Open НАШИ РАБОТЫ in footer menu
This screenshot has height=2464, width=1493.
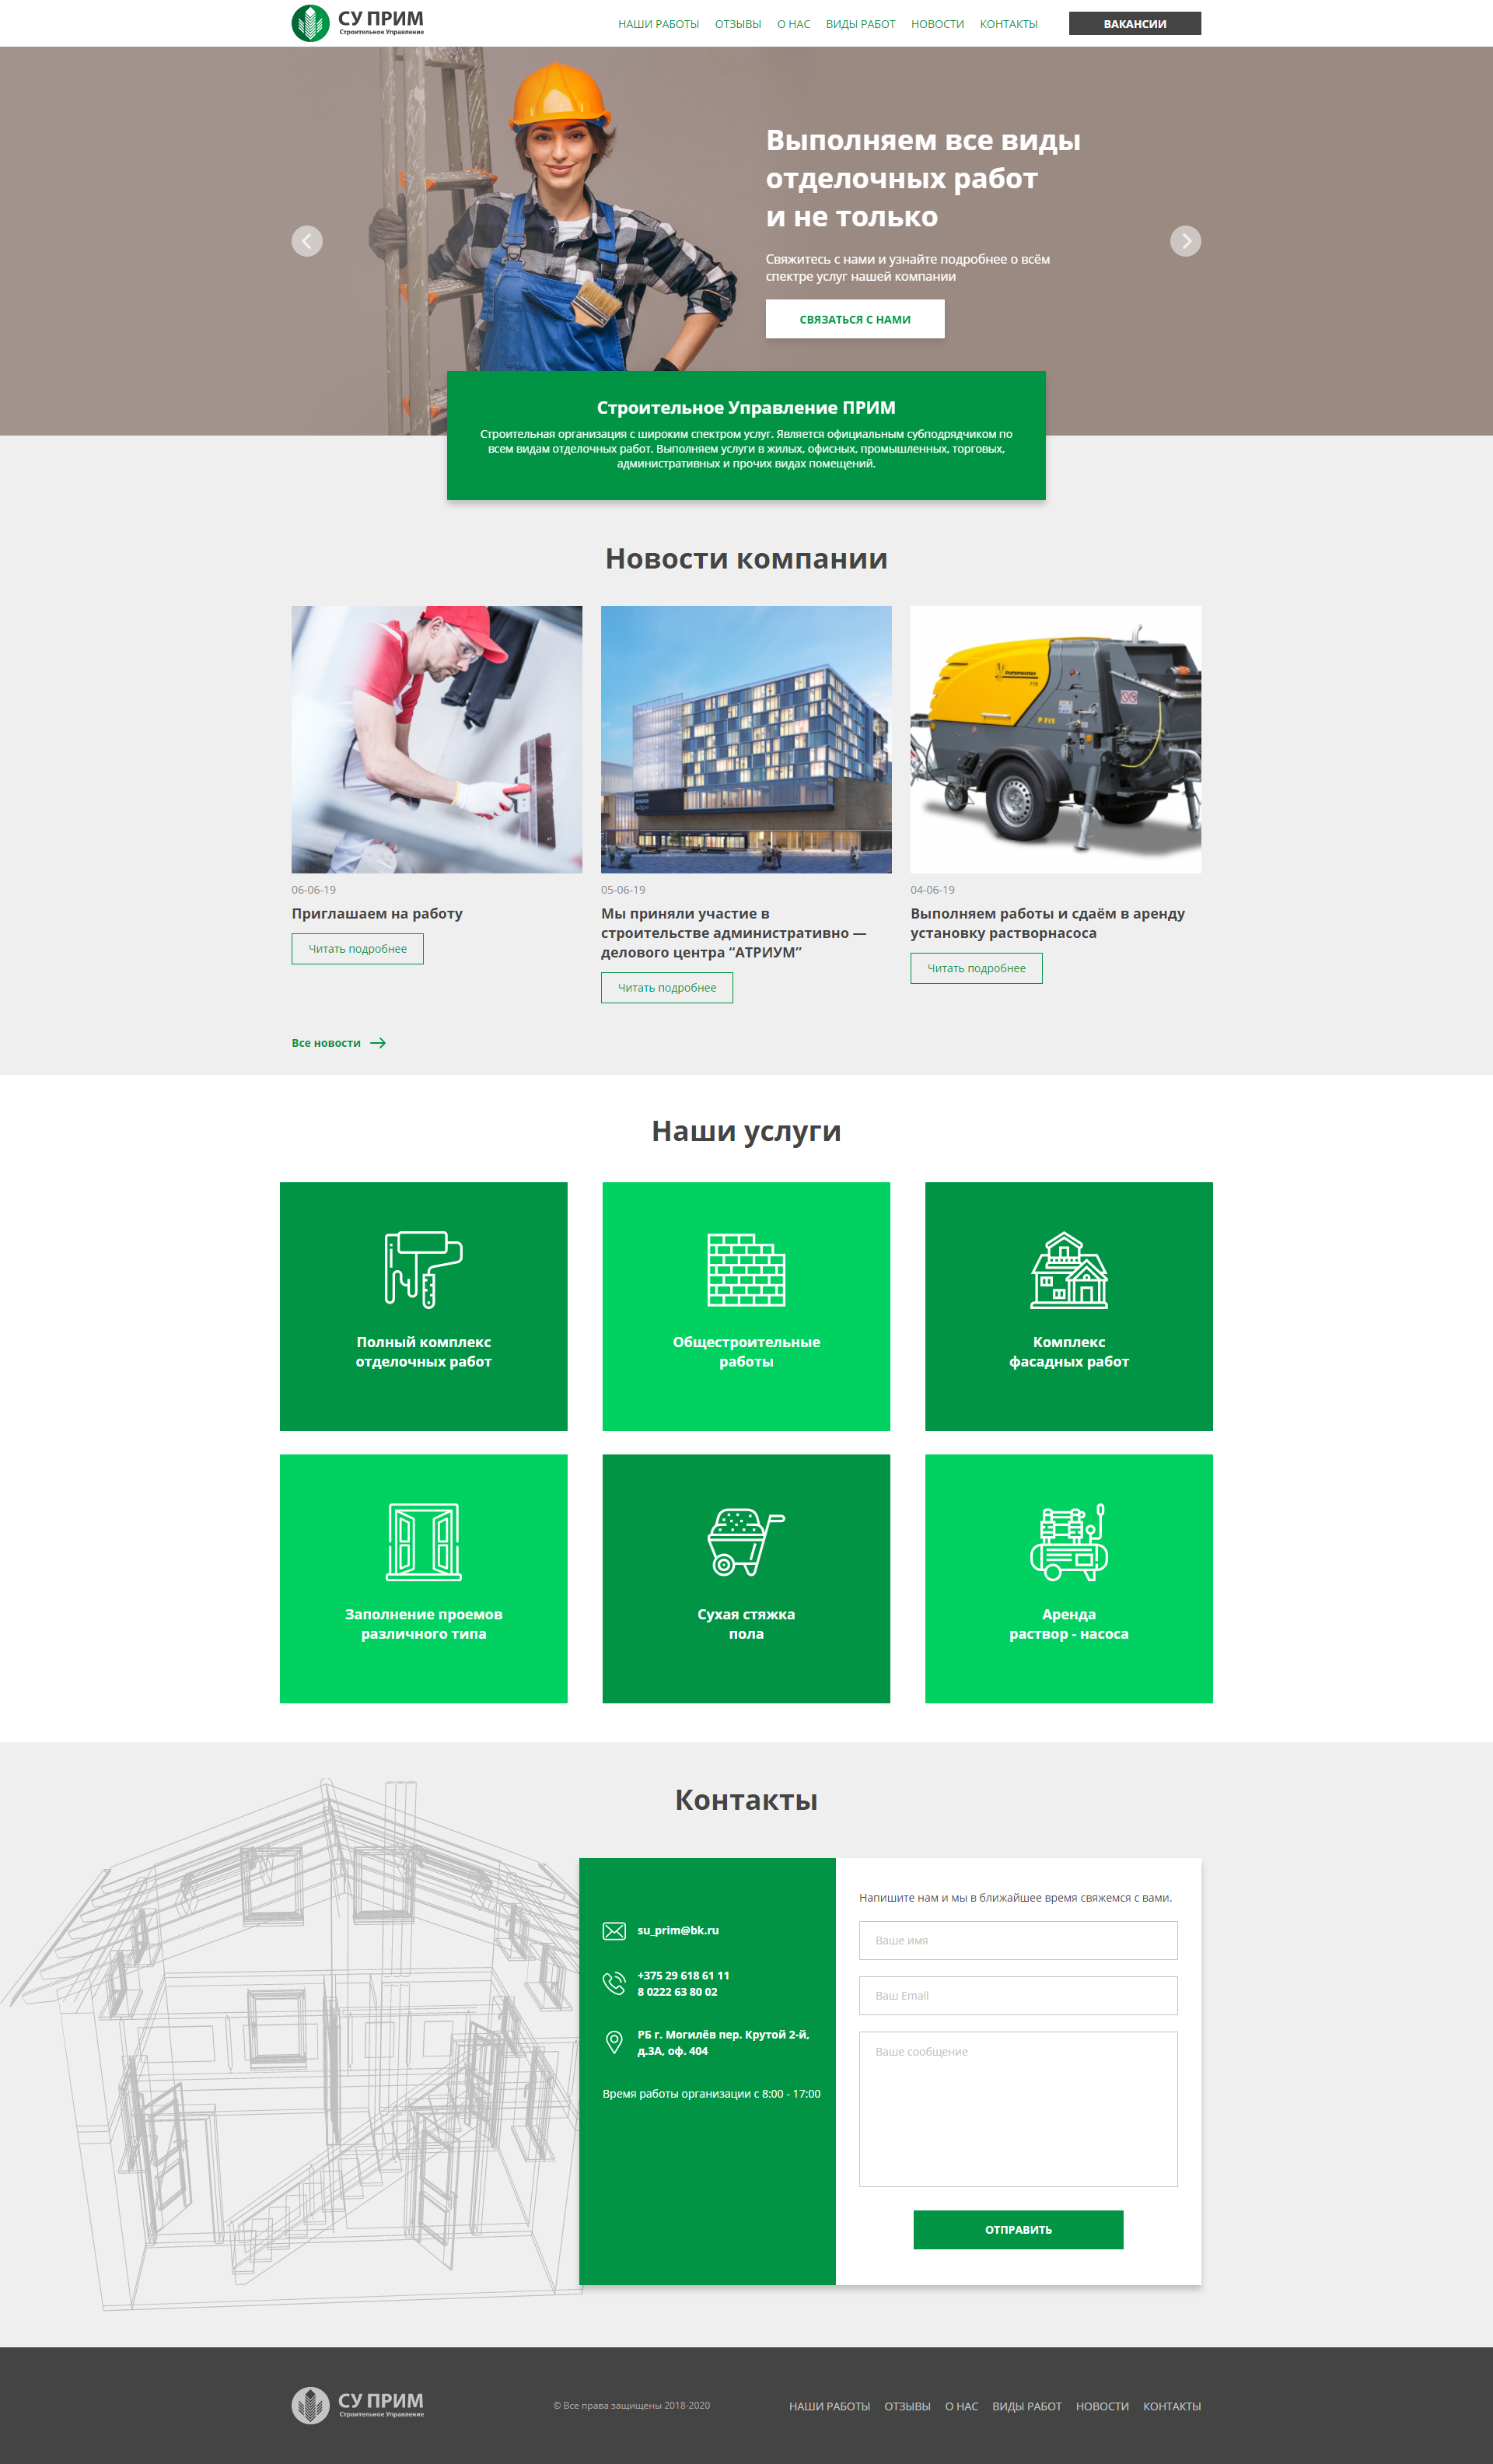(829, 2406)
